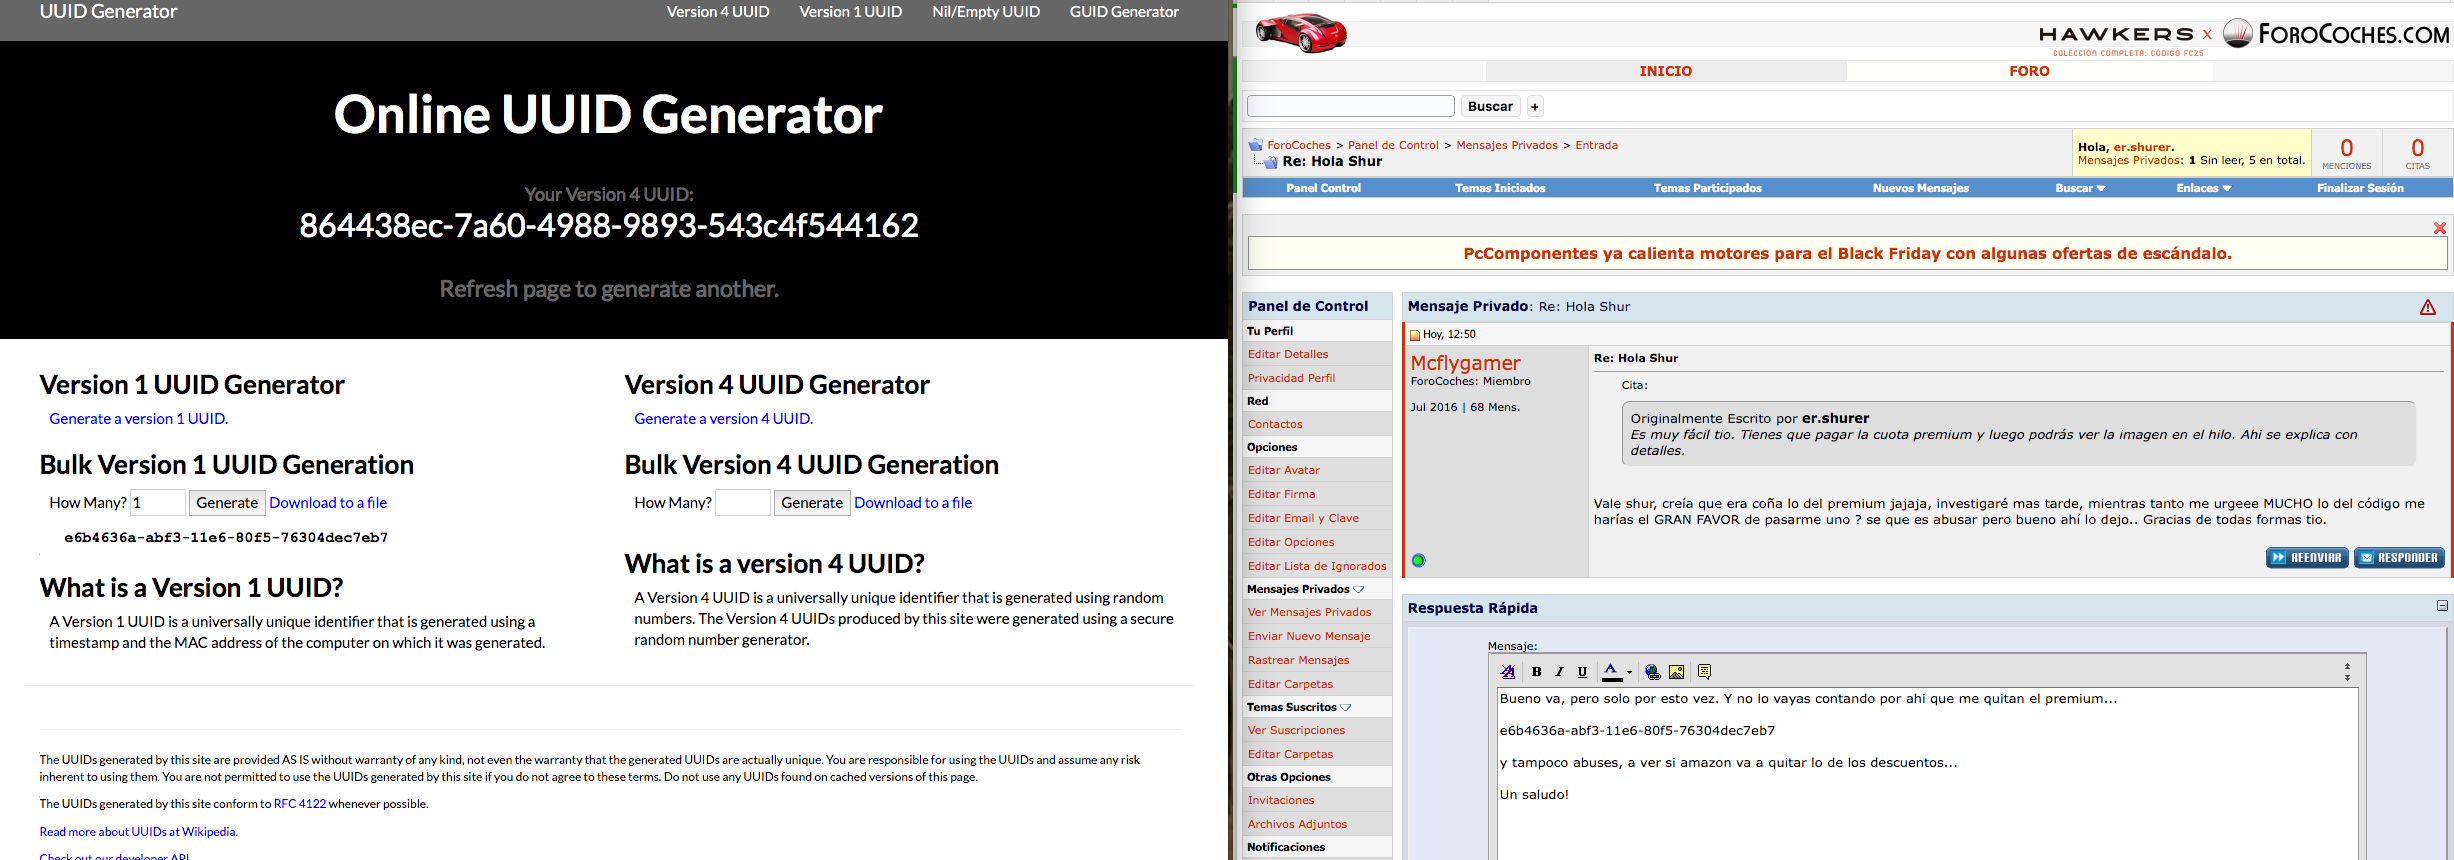Expand the Enlaces dropdown in navbar
Viewport: 2454px width, 860px height.
[x=2203, y=188]
